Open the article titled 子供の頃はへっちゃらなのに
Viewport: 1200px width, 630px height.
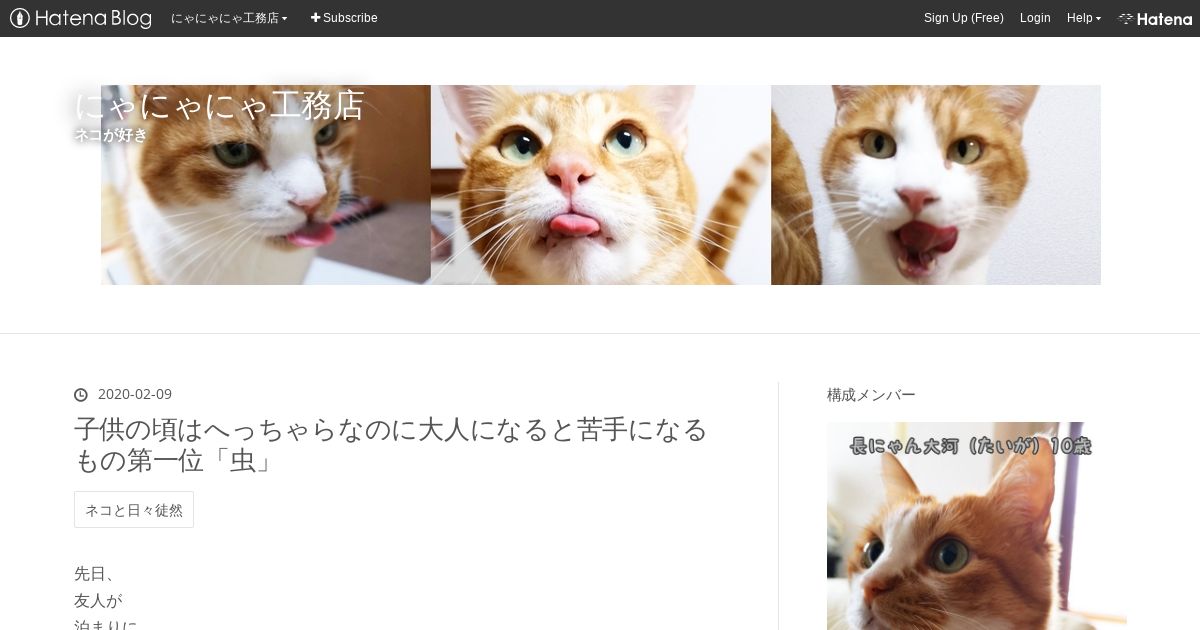click(x=391, y=445)
